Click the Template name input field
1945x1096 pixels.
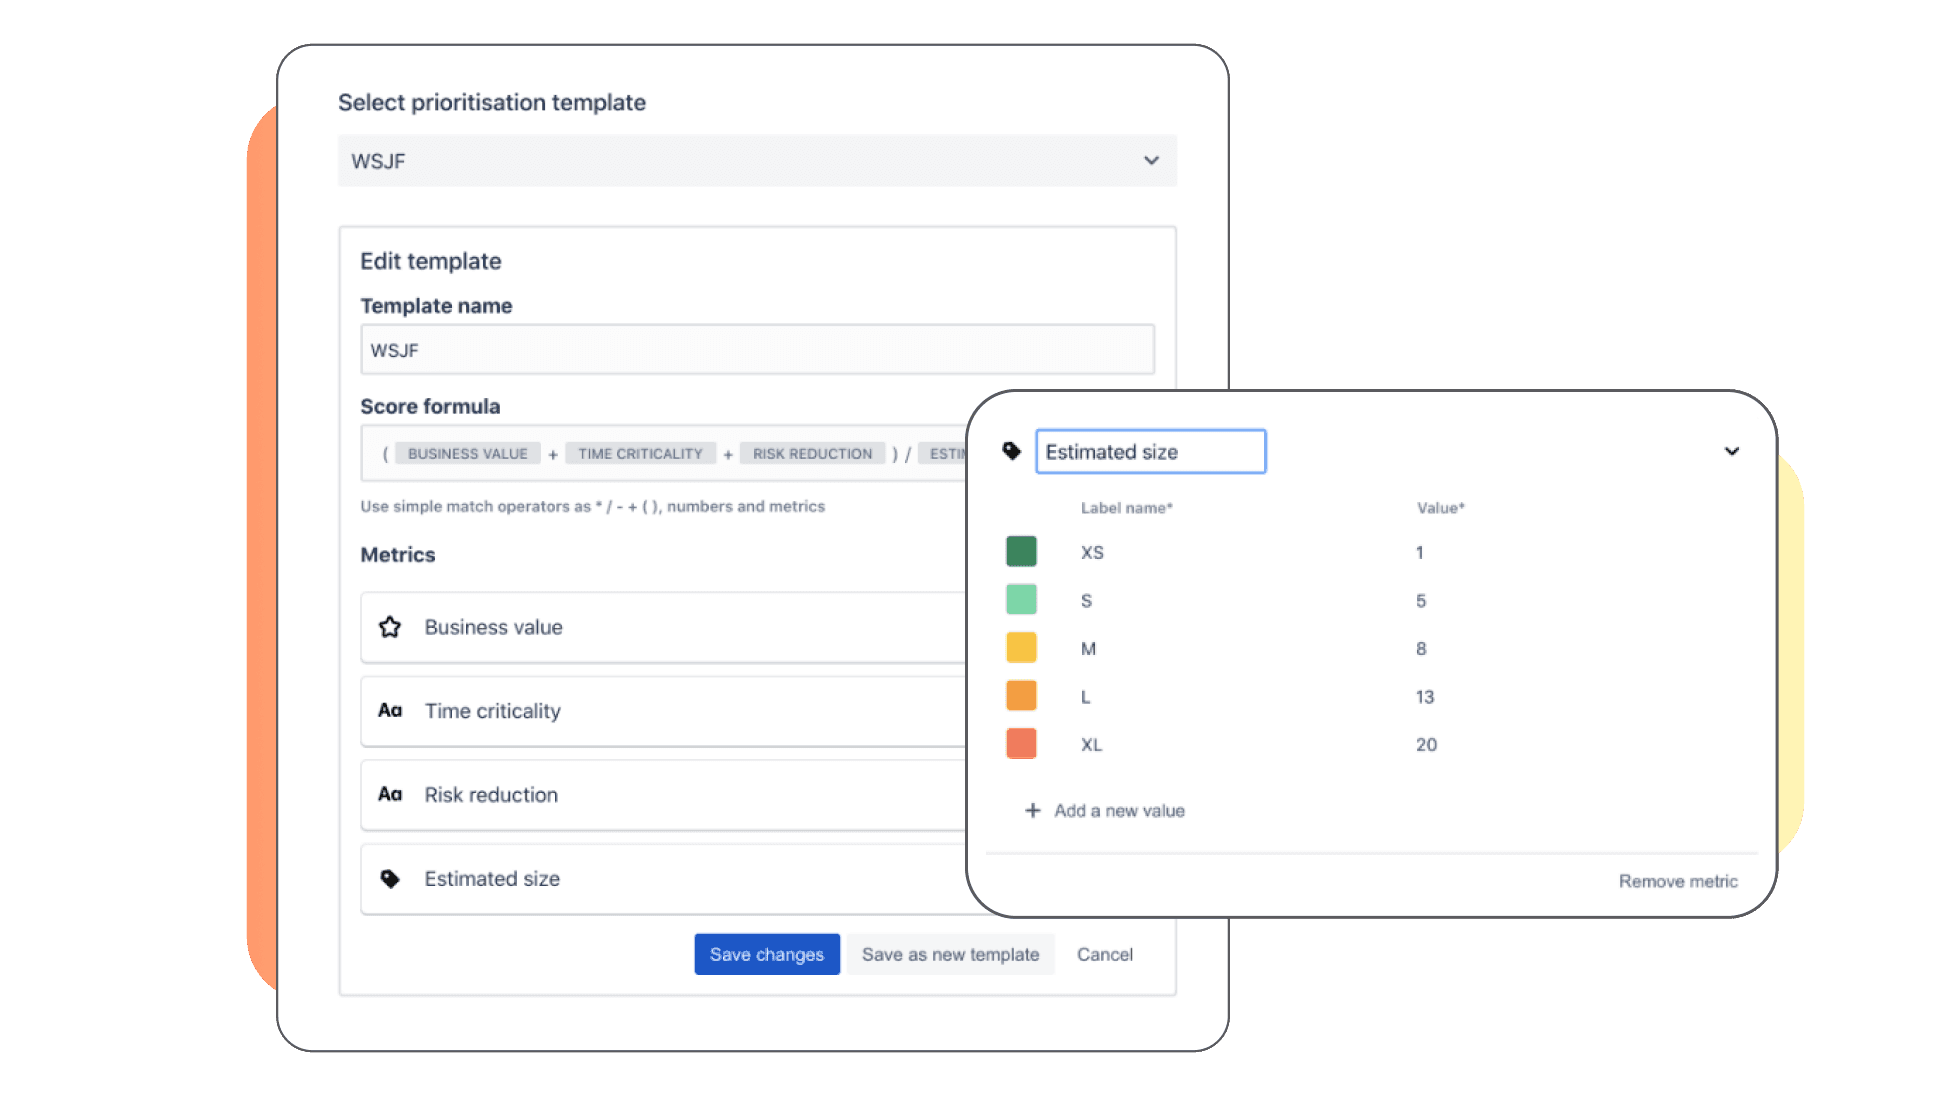[757, 350]
